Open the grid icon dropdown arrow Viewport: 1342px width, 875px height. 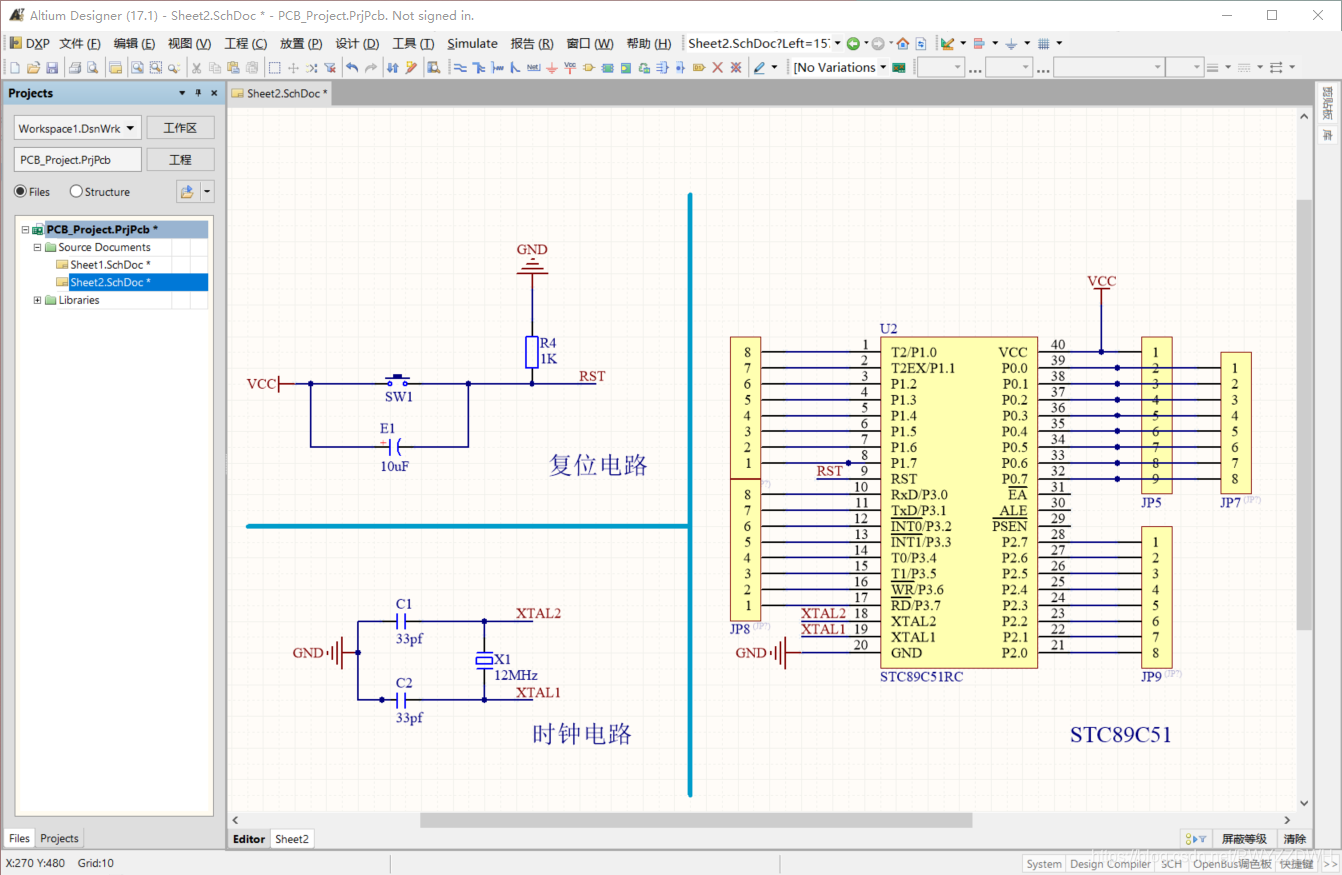pyautogui.click(x=1059, y=43)
